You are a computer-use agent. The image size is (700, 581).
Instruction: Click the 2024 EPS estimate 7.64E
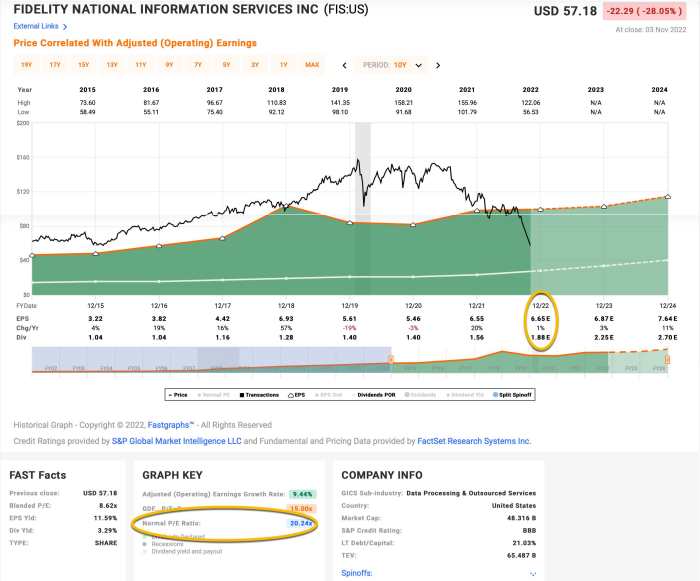click(x=668, y=319)
